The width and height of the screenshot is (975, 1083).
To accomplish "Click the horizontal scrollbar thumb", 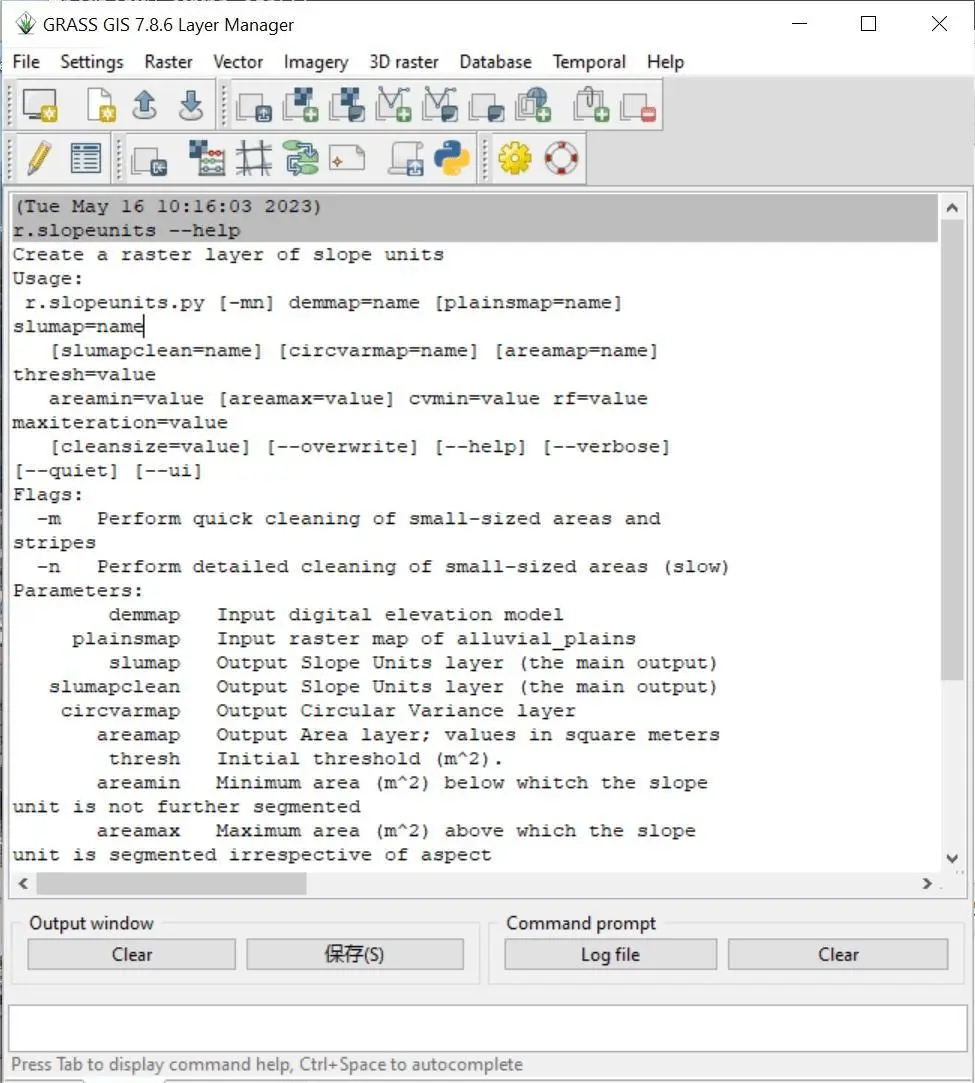I will click(171, 883).
